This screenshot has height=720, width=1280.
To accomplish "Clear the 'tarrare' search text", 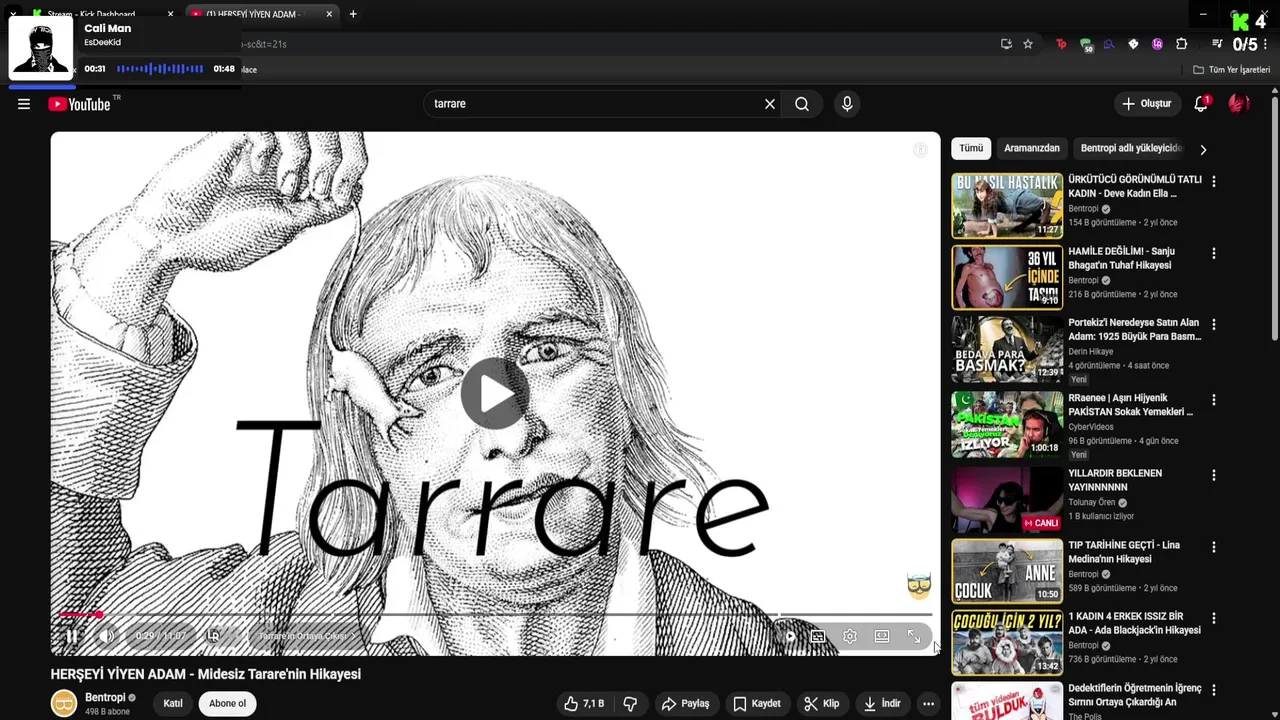I will 770,104.
